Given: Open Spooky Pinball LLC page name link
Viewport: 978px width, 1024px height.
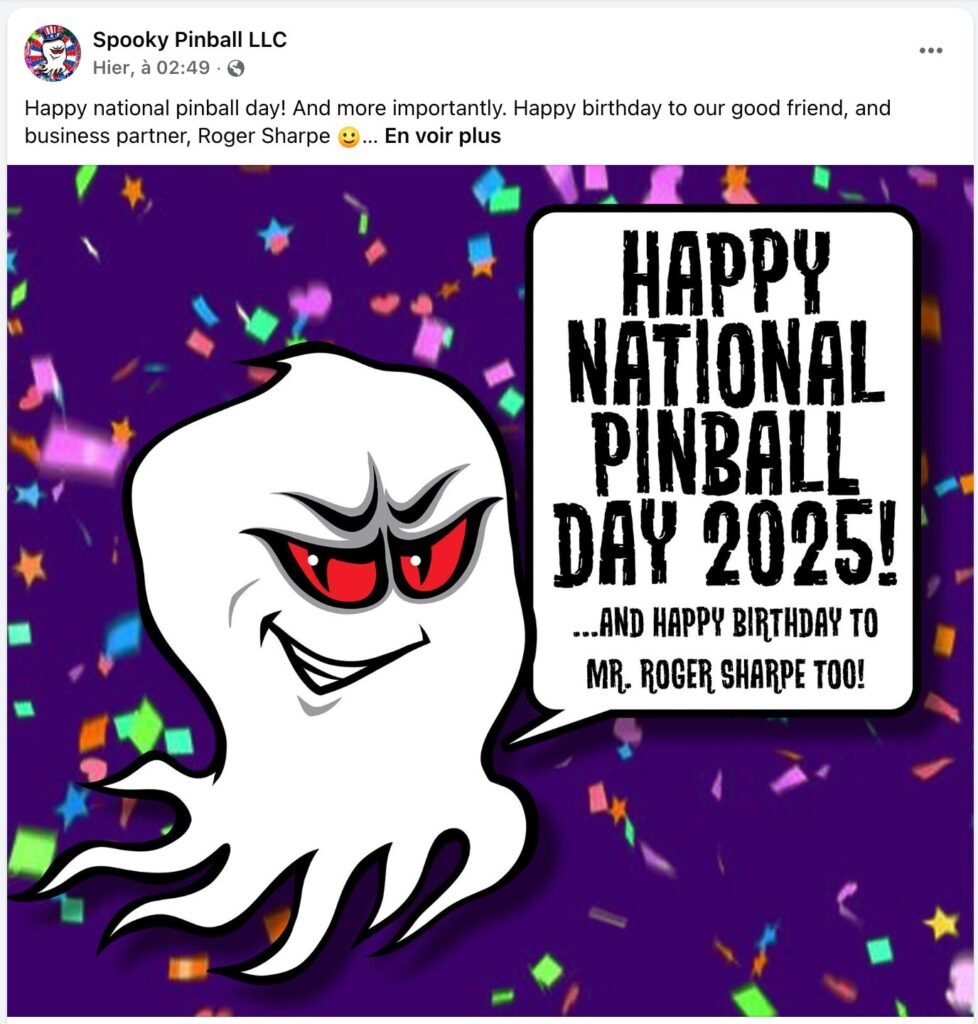Looking at the screenshot, I should click(x=189, y=40).
